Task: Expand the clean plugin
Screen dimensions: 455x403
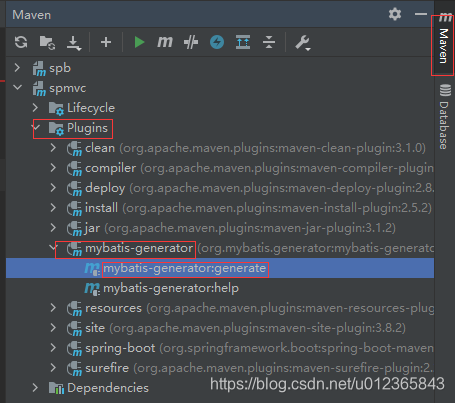Action: (x=53, y=148)
